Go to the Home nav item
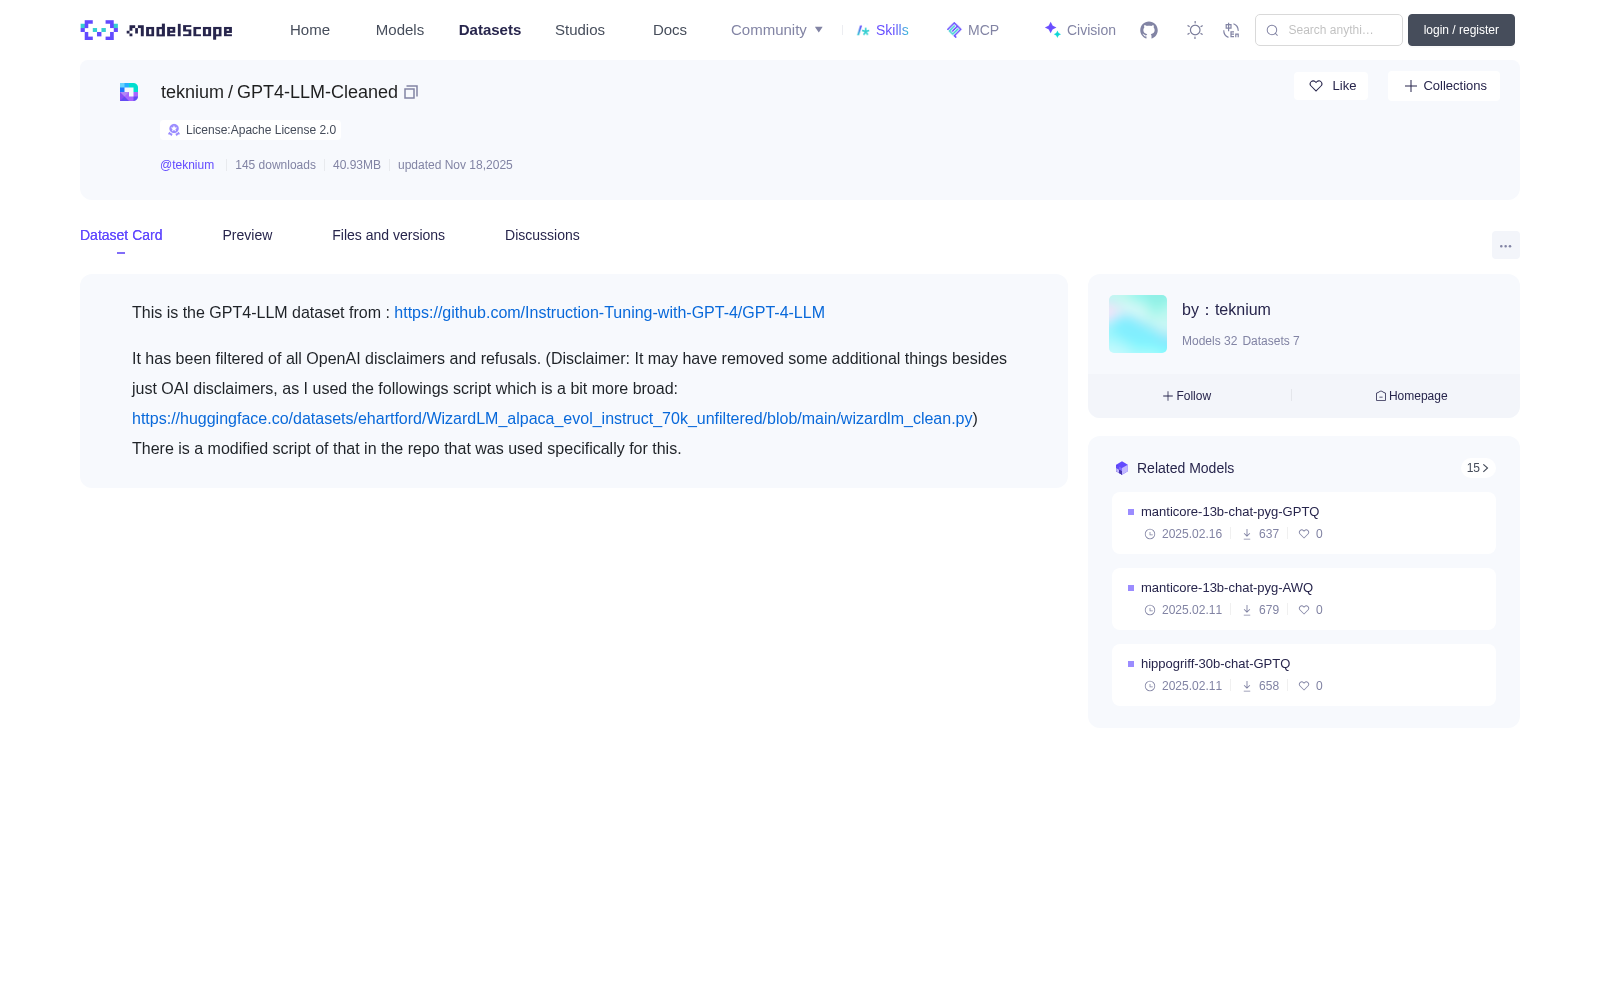 click(x=310, y=30)
